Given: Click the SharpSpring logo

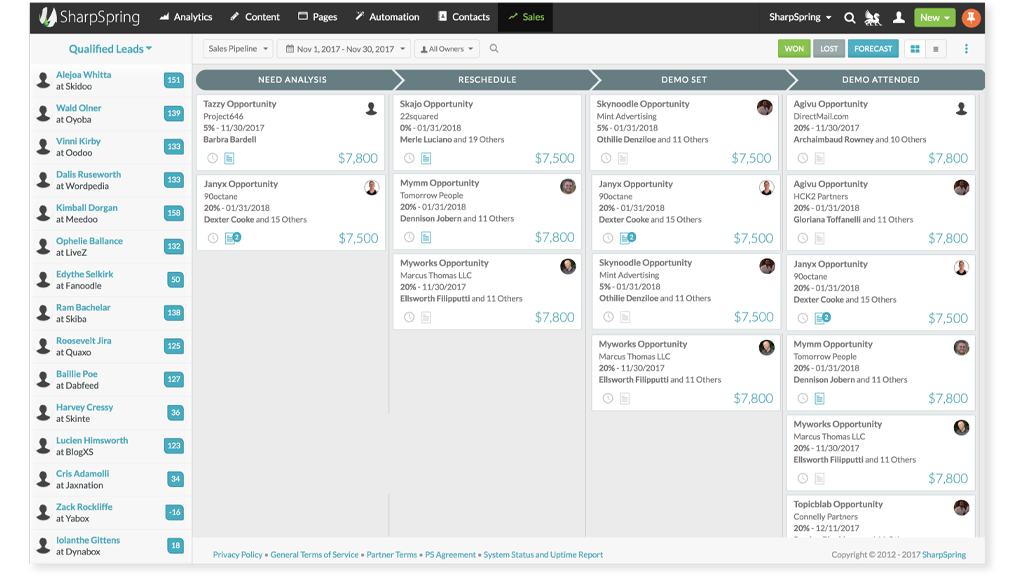Looking at the screenshot, I should point(89,17).
